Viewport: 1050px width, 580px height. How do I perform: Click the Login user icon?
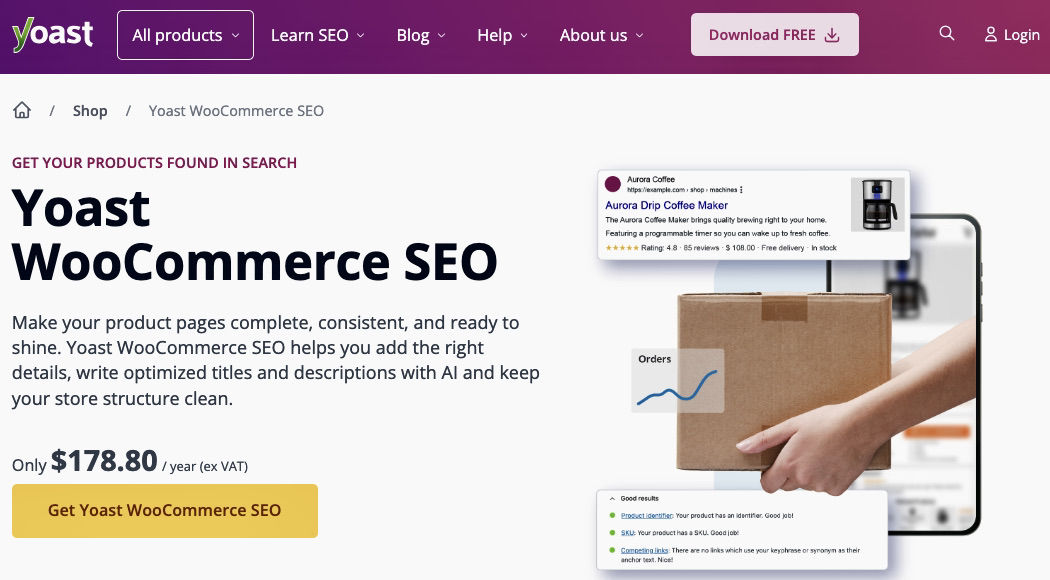[991, 35]
